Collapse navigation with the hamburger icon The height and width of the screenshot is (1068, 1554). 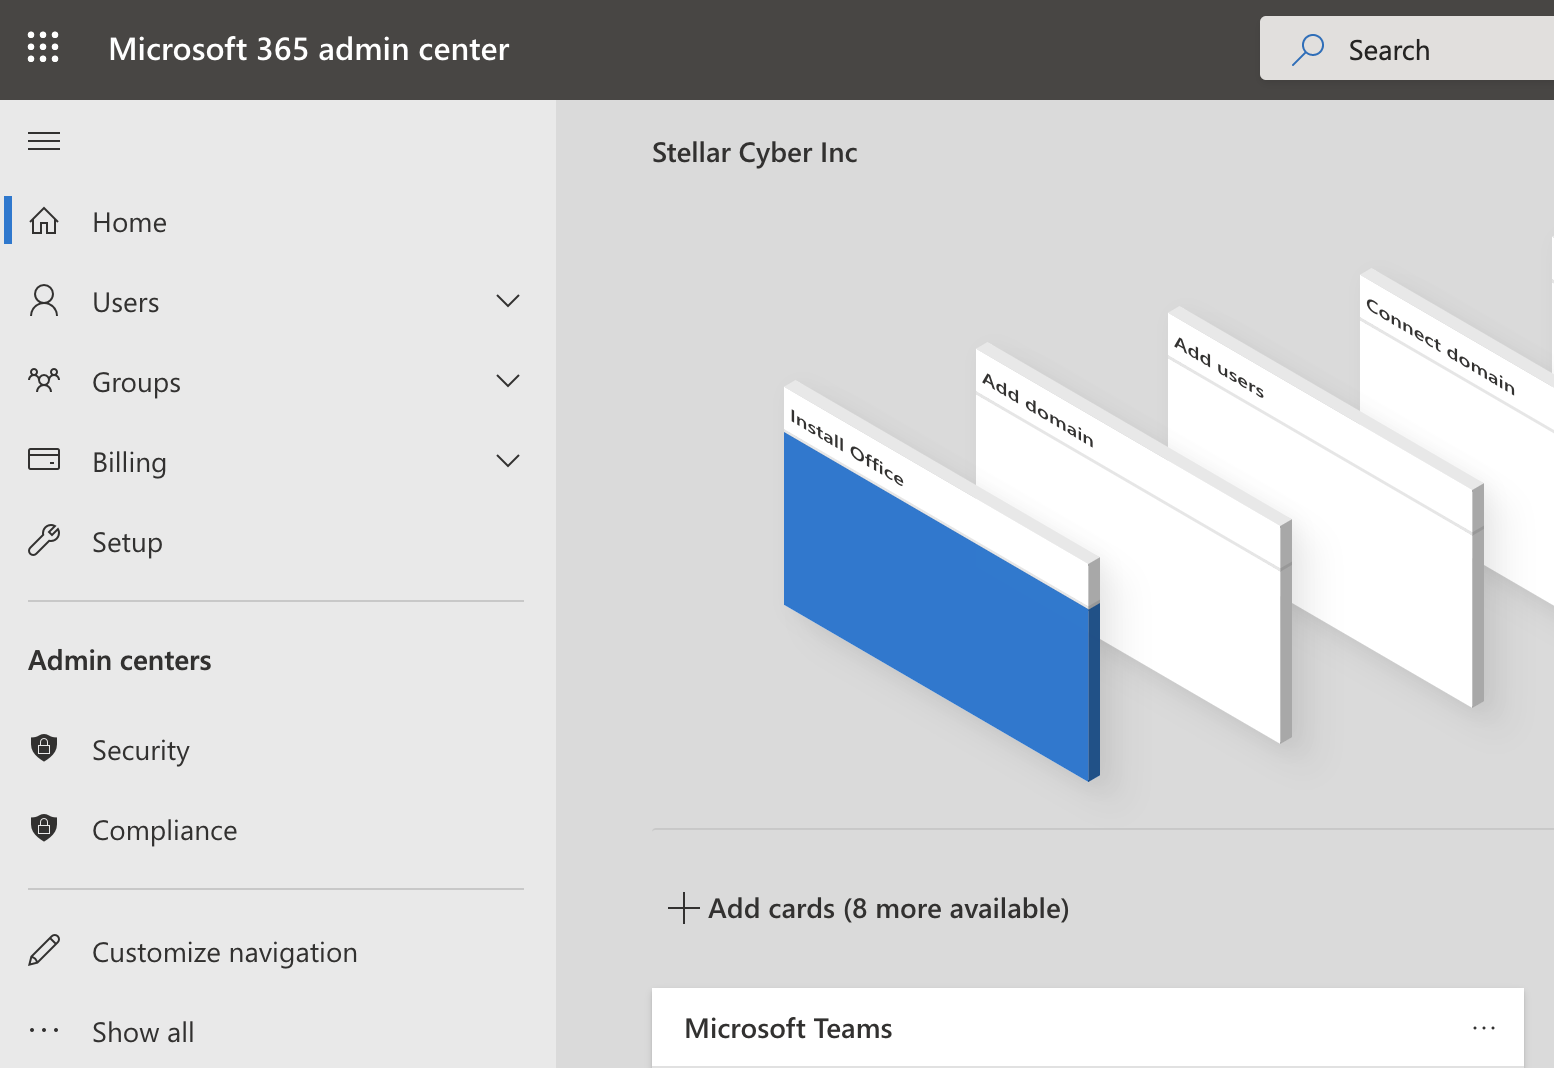(44, 141)
